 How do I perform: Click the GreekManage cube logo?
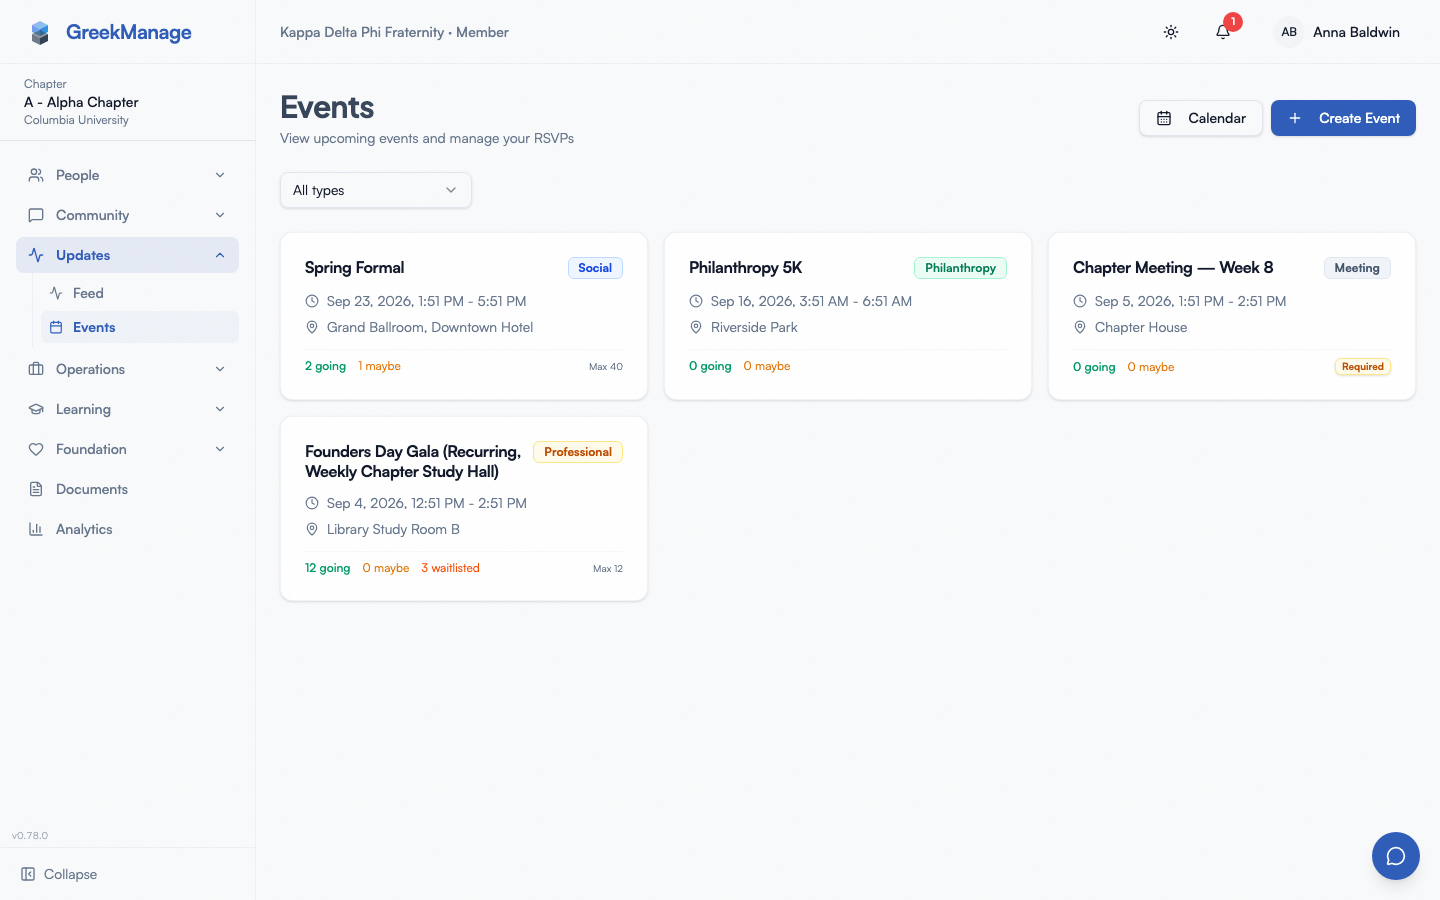[x=40, y=33]
